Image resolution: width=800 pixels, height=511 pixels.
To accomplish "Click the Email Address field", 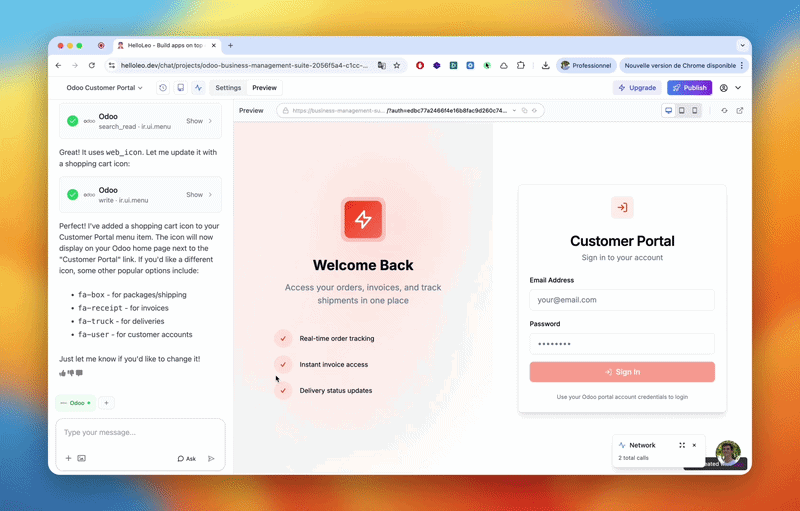I will tap(622, 300).
